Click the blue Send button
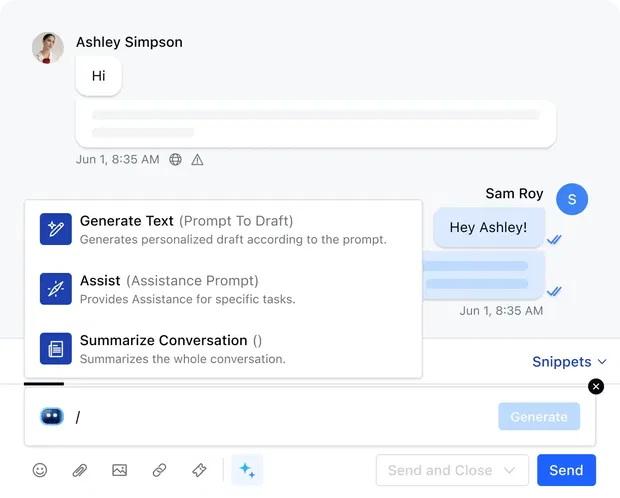Screen dimensions: 620x498 point(566,470)
